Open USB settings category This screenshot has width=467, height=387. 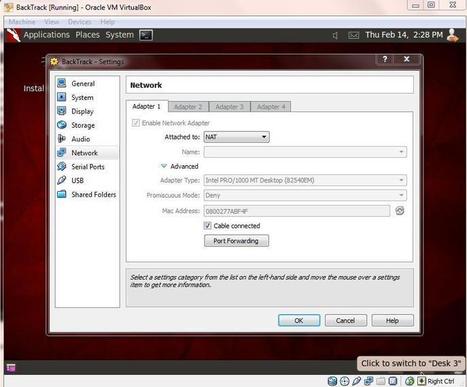[x=87, y=180]
